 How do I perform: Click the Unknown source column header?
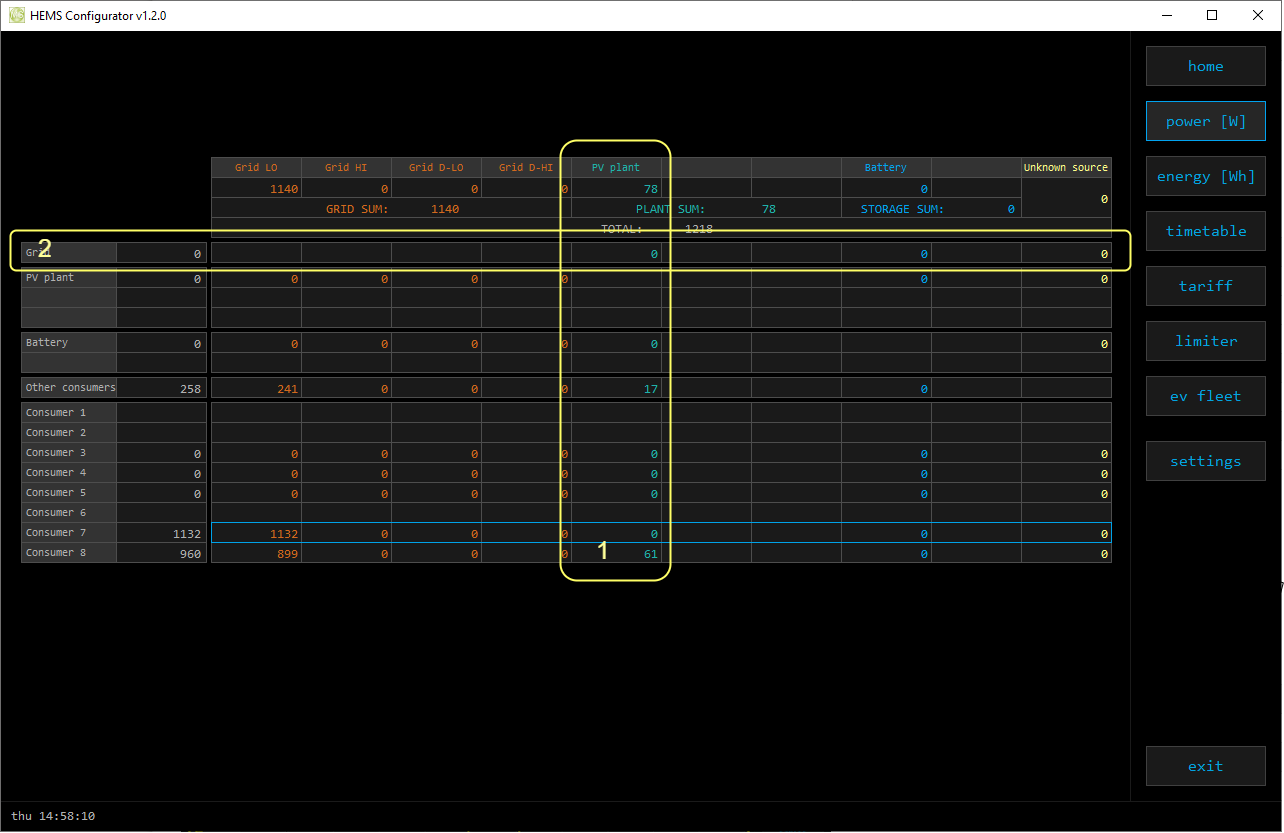(x=1065, y=168)
